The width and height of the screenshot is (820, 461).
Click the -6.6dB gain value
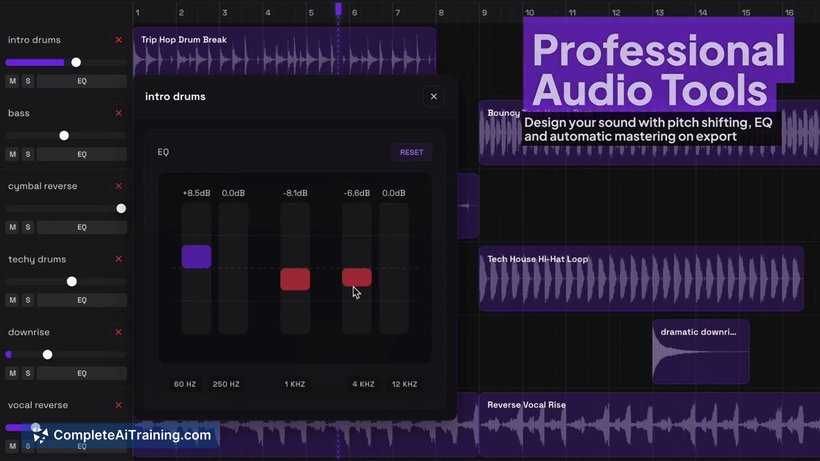pyautogui.click(x=357, y=193)
